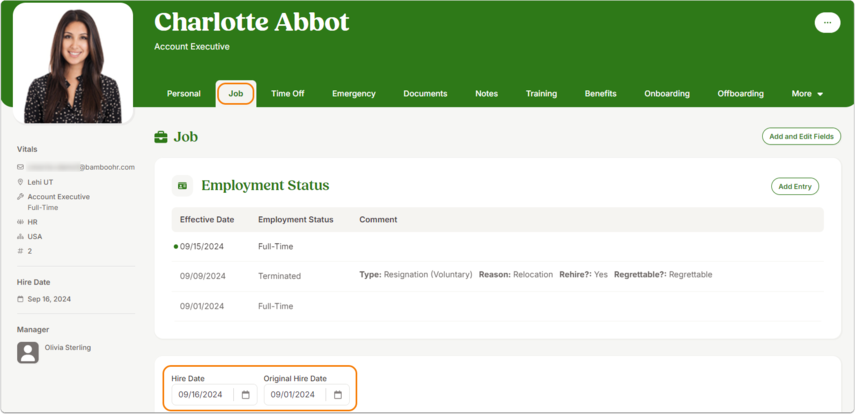
Task: Open the Onboarding tab
Action: click(x=667, y=94)
